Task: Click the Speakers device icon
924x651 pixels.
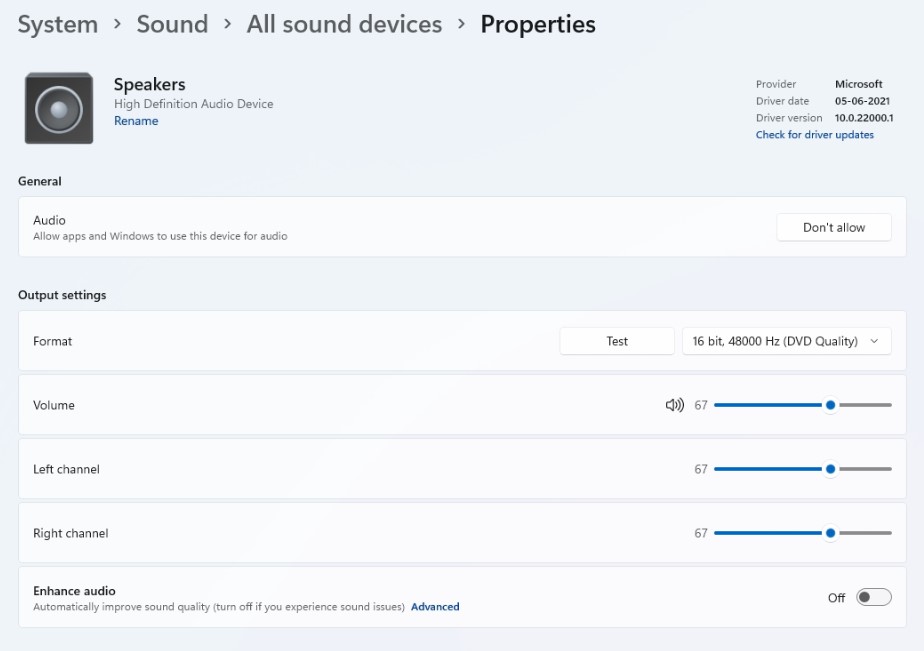Action: pyautogui.click(x=58, y=107)
